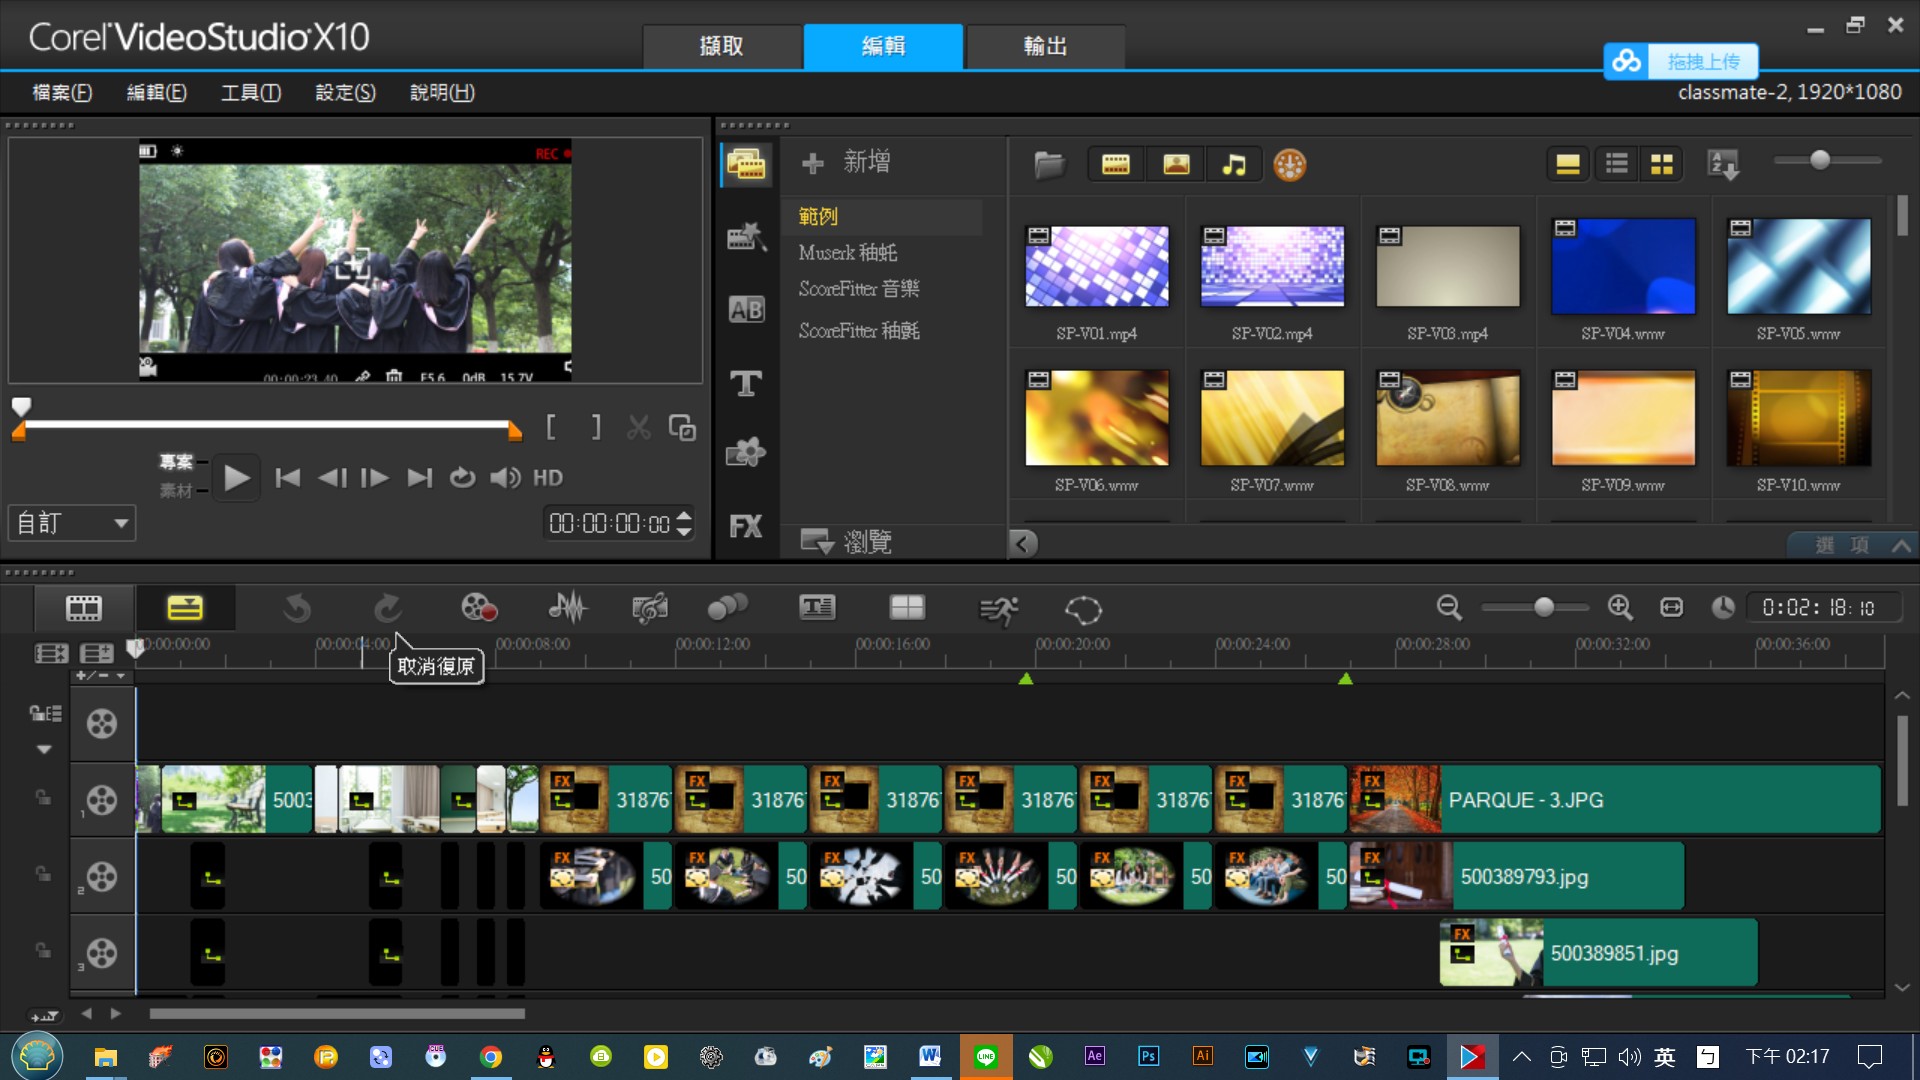Toggle photo files display in library
This screenshot has width=1920, height=1080.
pyautogui.click(x=1176, y=165)
